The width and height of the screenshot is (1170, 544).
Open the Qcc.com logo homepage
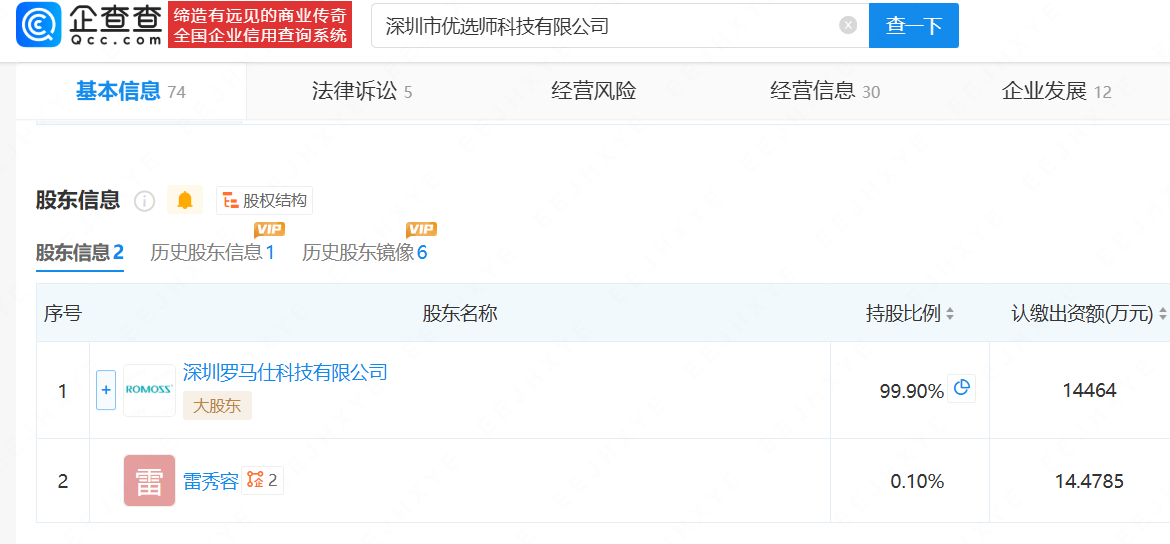coord(90,25)
